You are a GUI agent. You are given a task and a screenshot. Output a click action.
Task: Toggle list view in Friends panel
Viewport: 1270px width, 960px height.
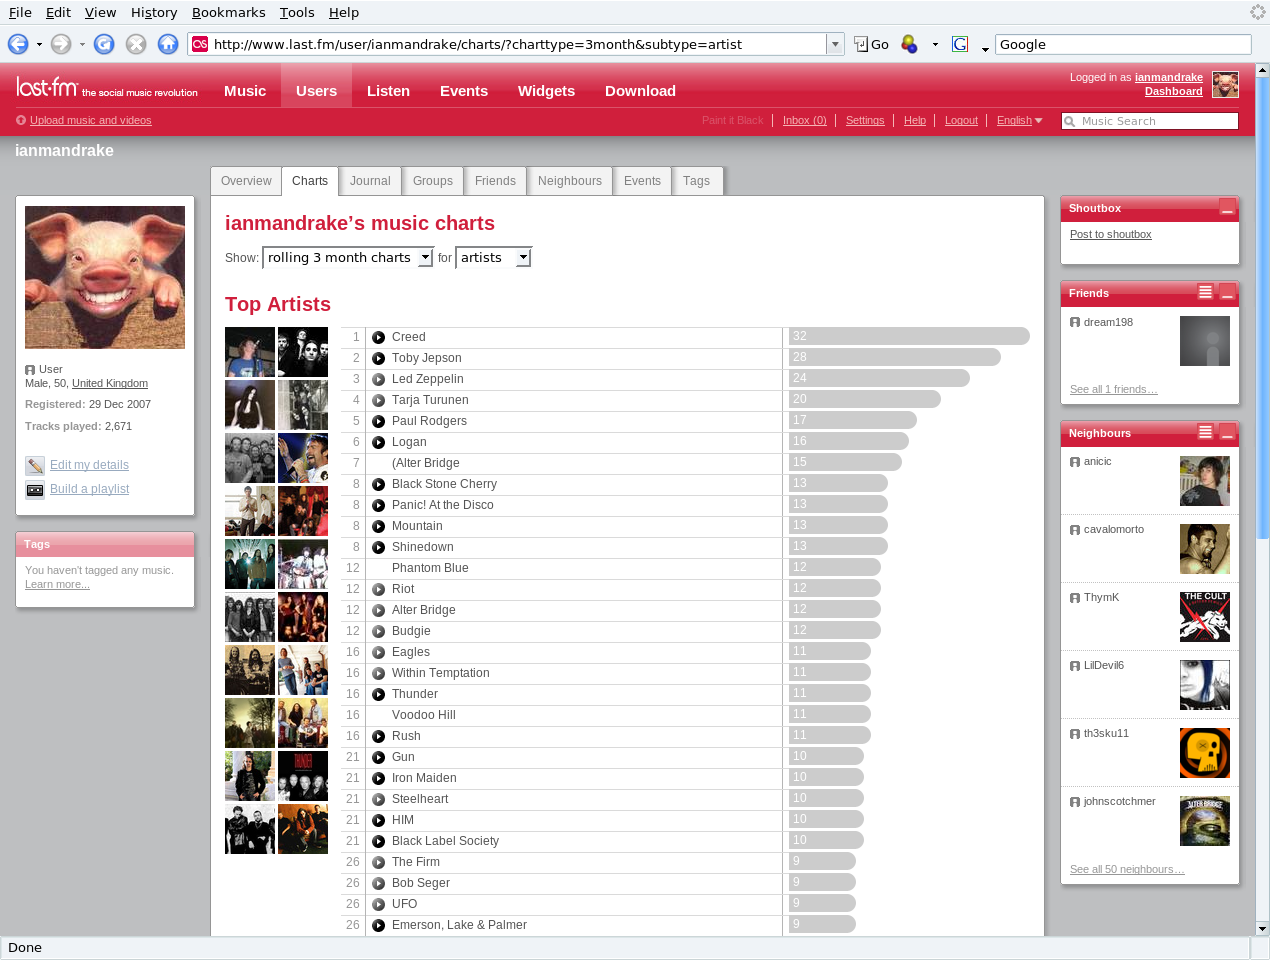[x=1205, y=292]
